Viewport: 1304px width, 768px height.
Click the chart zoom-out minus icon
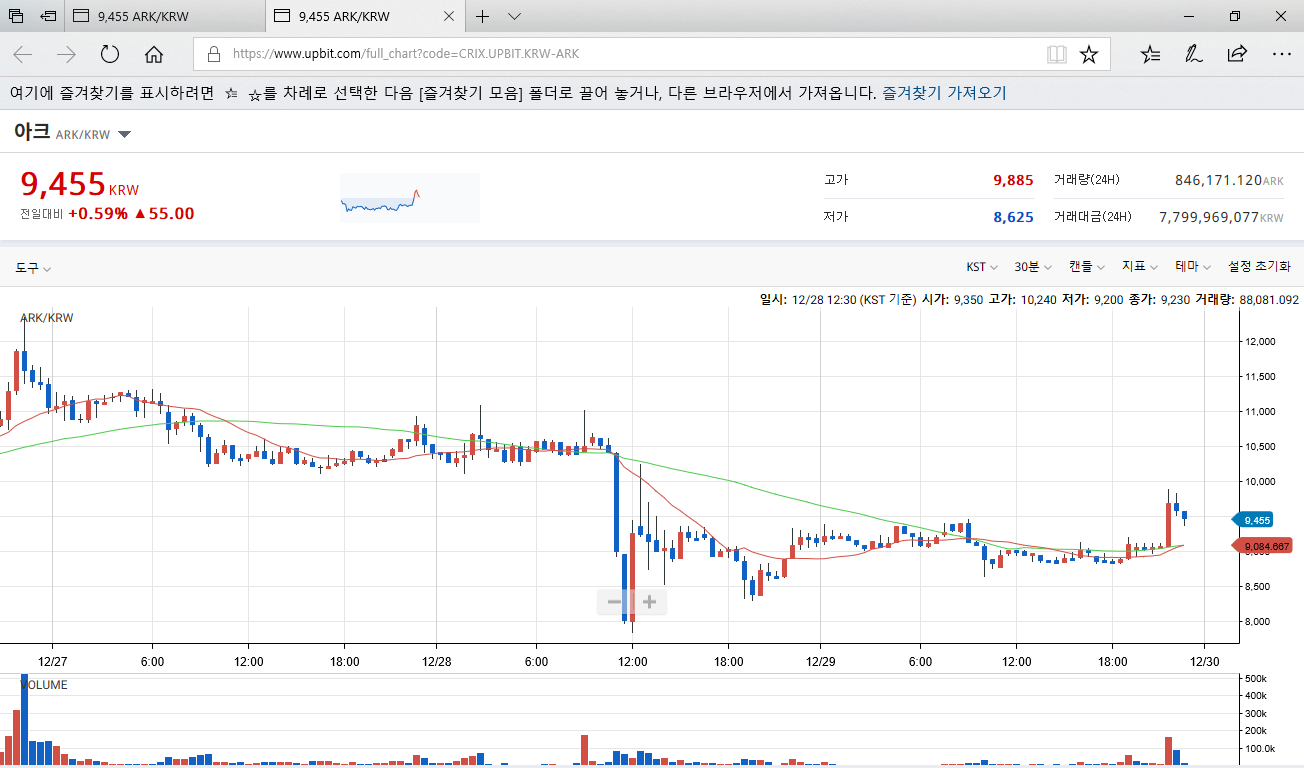click(x=614, y=601)
